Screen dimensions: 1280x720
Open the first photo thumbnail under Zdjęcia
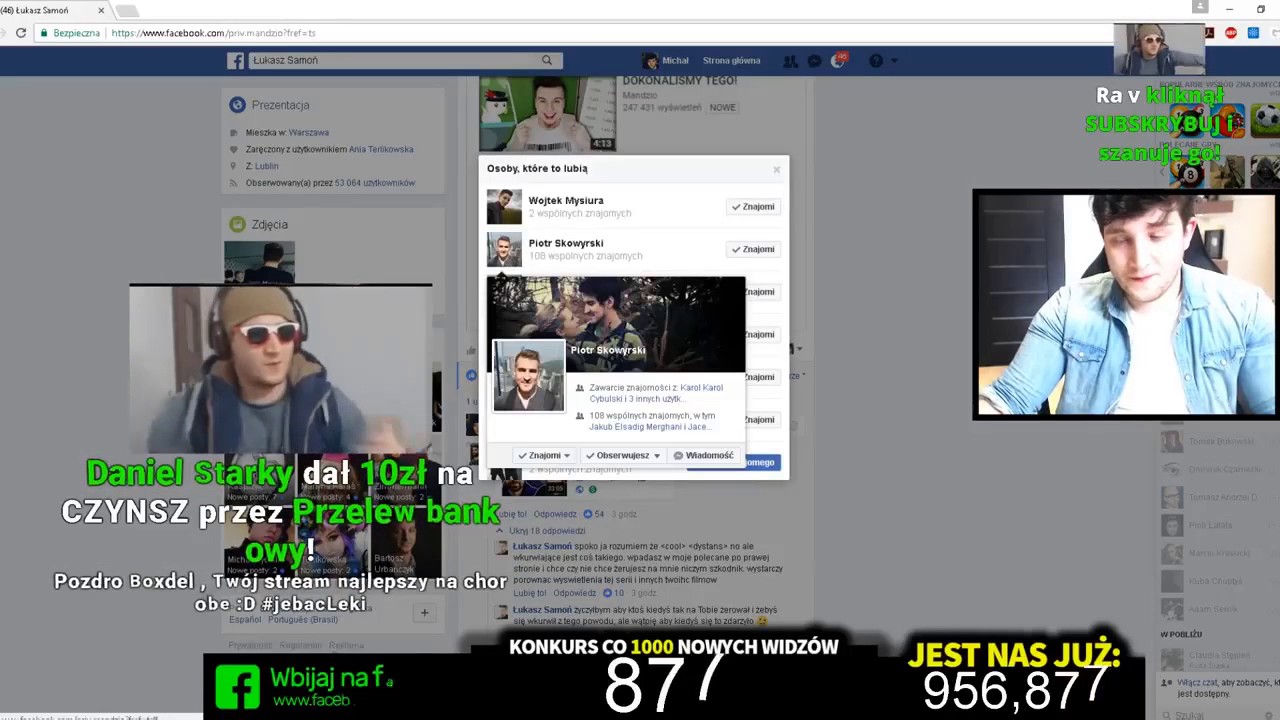pyautogui.click(x=259, y=263)
